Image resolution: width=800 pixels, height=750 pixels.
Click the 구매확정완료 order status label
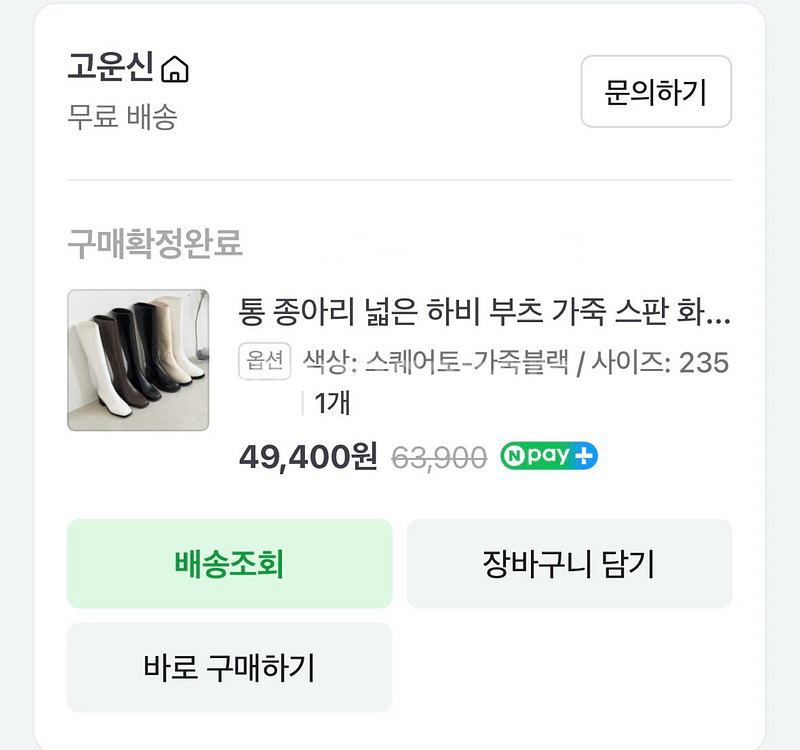coord(155,242)
